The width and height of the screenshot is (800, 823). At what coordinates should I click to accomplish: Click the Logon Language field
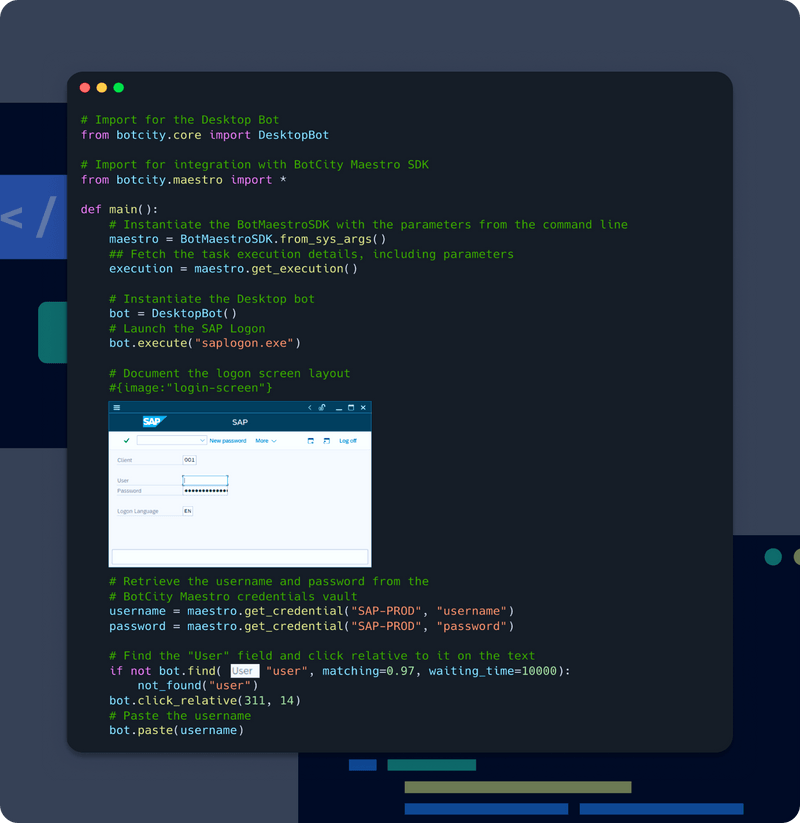[187, 511]
